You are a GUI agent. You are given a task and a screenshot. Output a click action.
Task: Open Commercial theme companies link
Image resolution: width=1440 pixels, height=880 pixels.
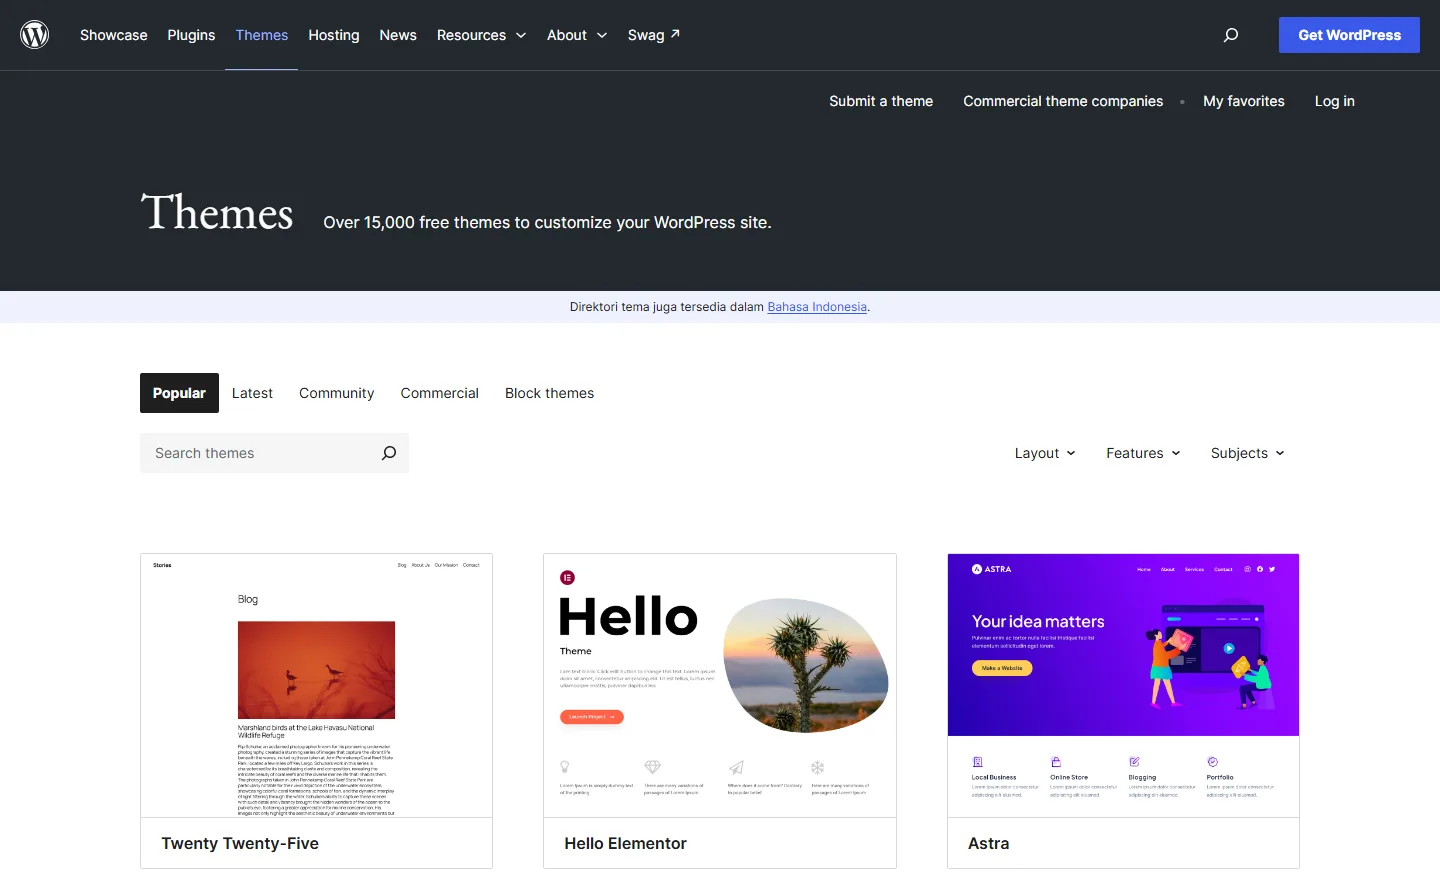1063,101
